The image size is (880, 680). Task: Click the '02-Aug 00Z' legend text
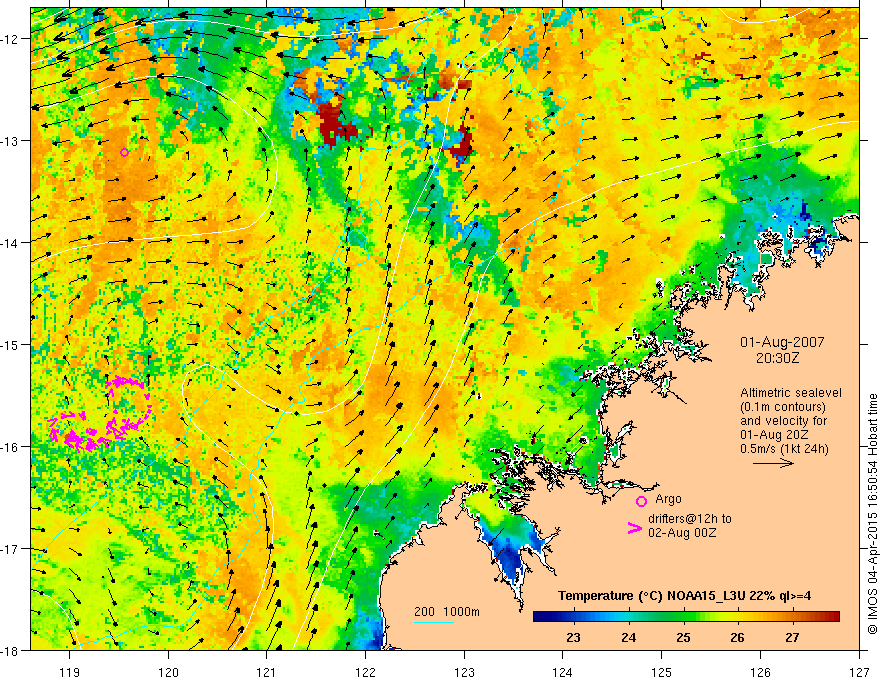point(682,533)
